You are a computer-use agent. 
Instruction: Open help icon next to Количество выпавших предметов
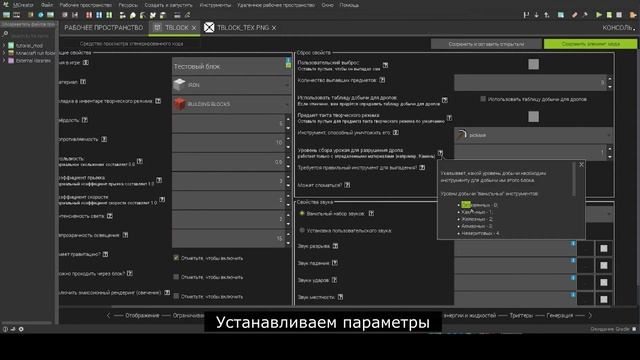click(x=382, y=80)
